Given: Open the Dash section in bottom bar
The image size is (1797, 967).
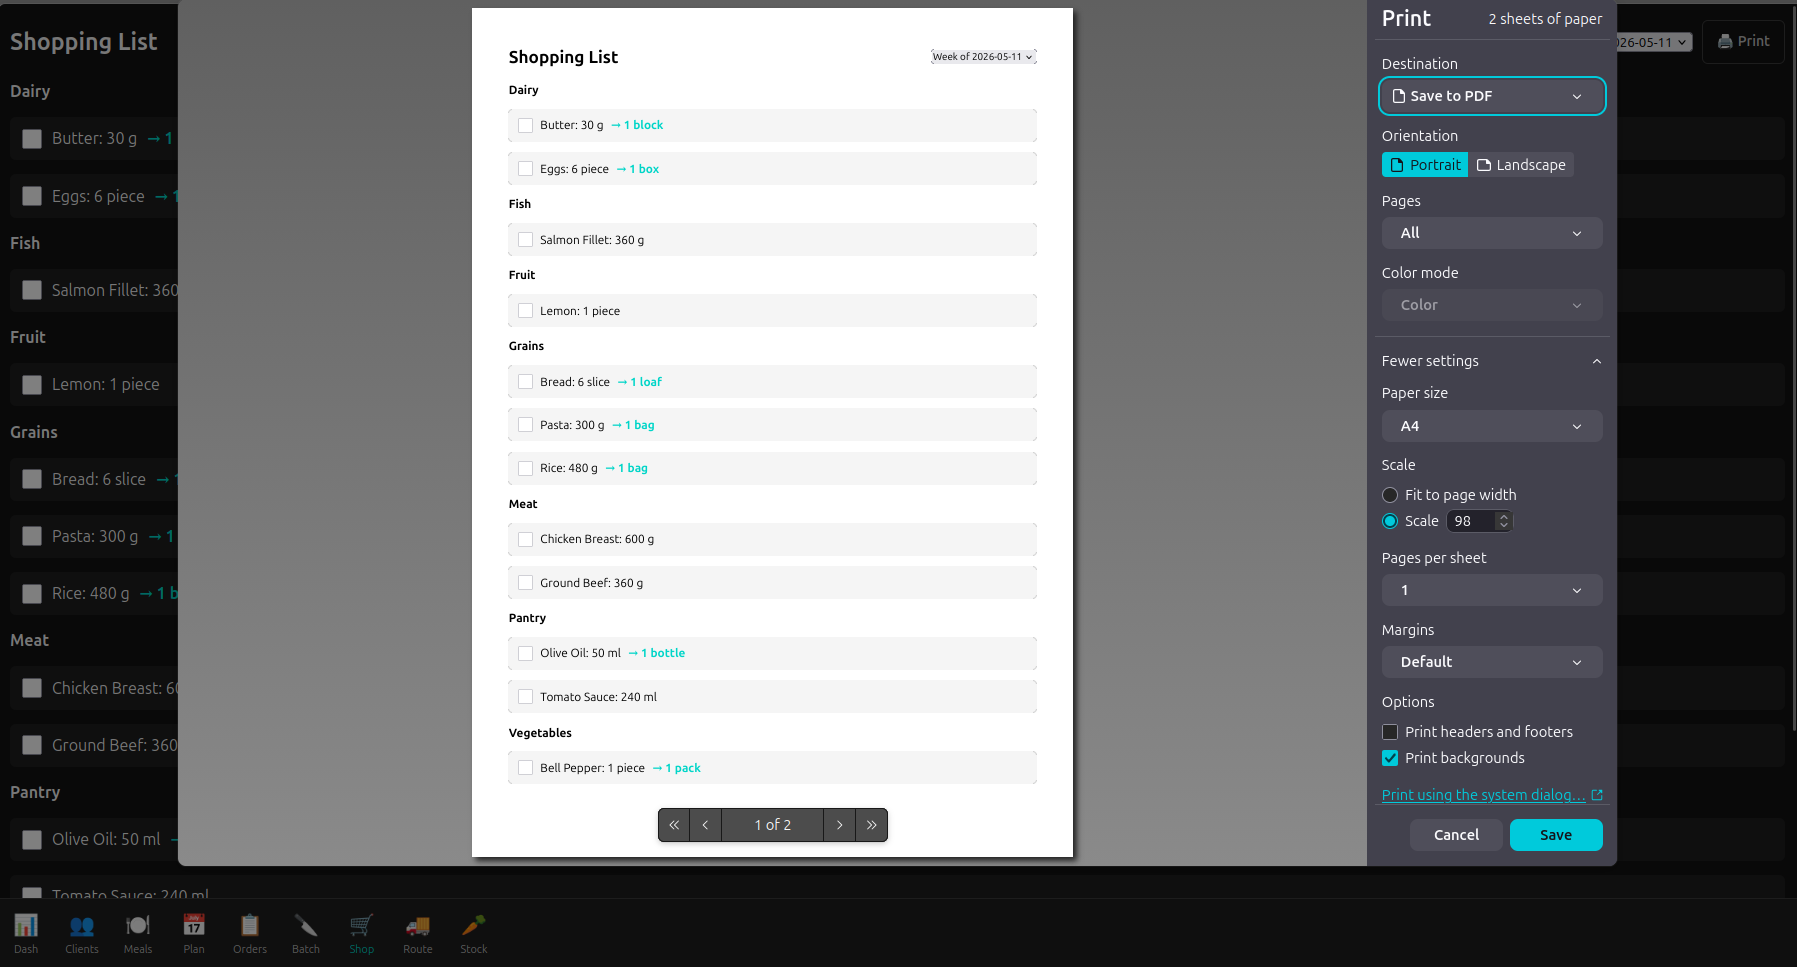Looking at the screenshot, I should click(26, 934).
